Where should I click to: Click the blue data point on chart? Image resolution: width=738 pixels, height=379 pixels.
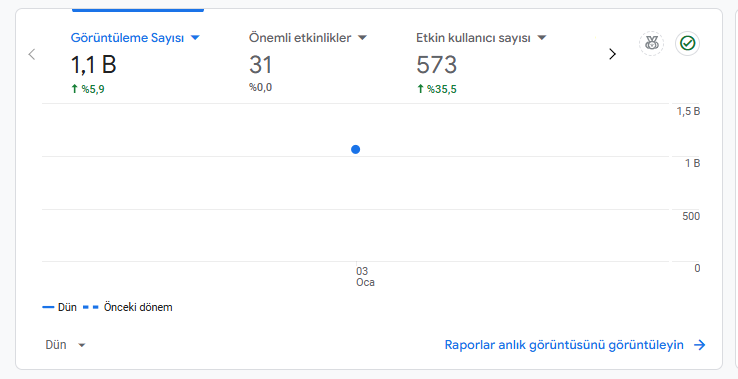tap(356, 149)
